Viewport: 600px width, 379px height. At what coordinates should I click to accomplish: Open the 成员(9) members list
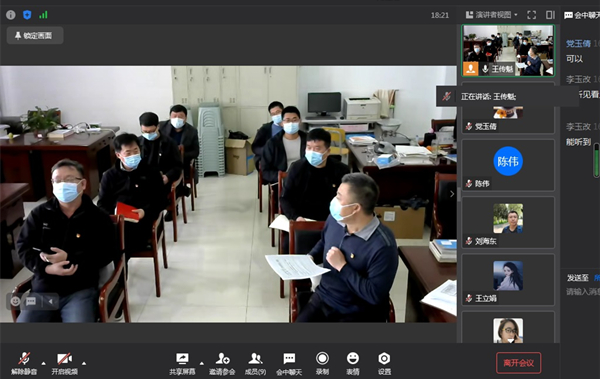pyautogui.click(x=255, y=363)
